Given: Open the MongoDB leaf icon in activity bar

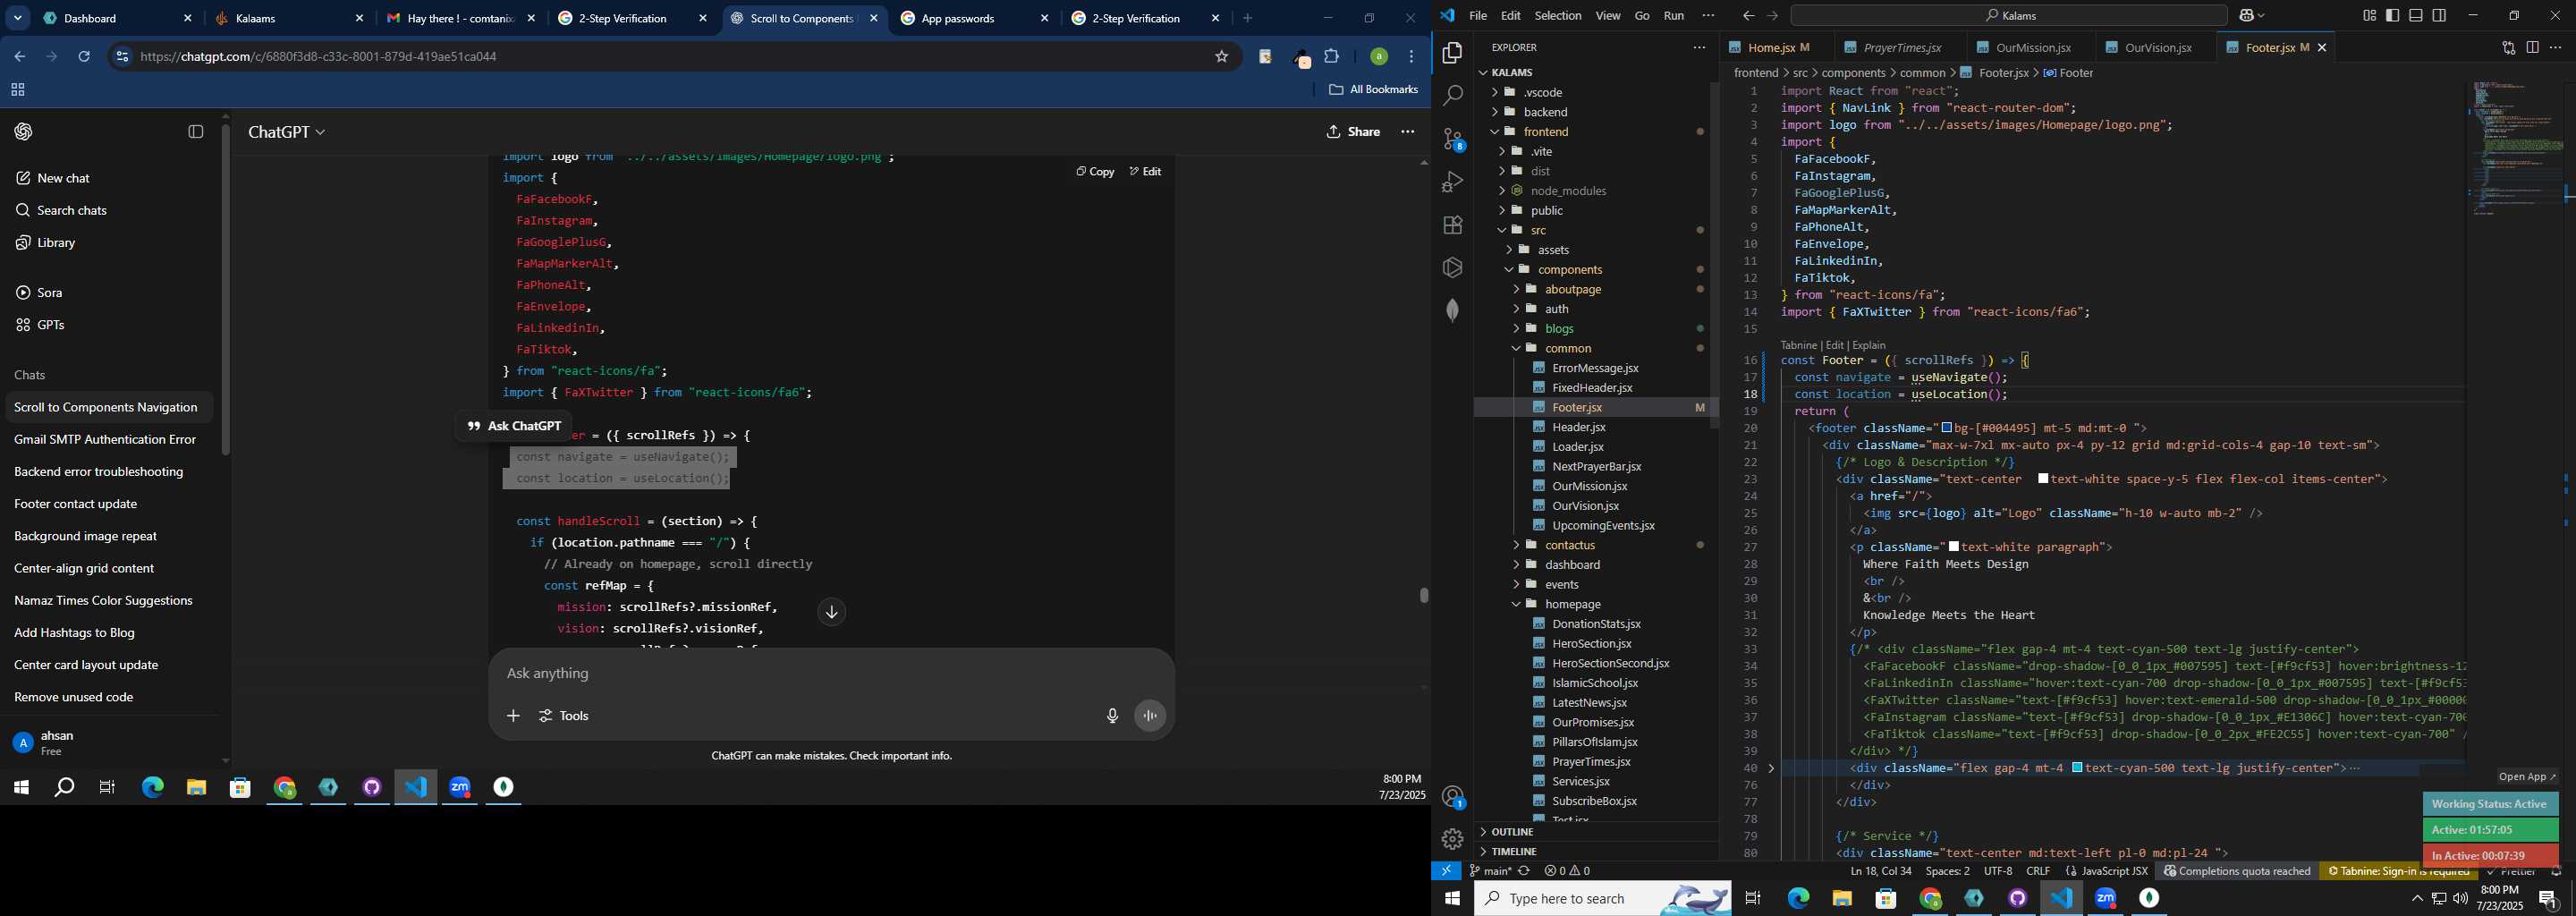Looking at the screenshot, I should click(1452, 310).
